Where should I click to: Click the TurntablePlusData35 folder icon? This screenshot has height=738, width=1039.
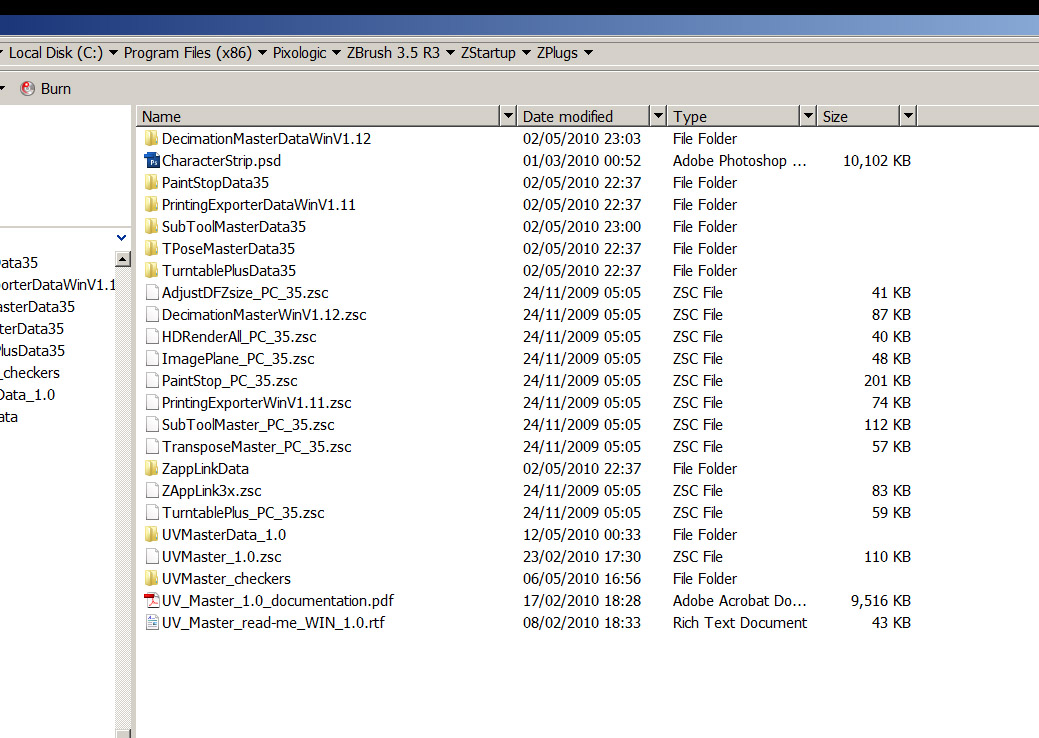pos(151,270)
